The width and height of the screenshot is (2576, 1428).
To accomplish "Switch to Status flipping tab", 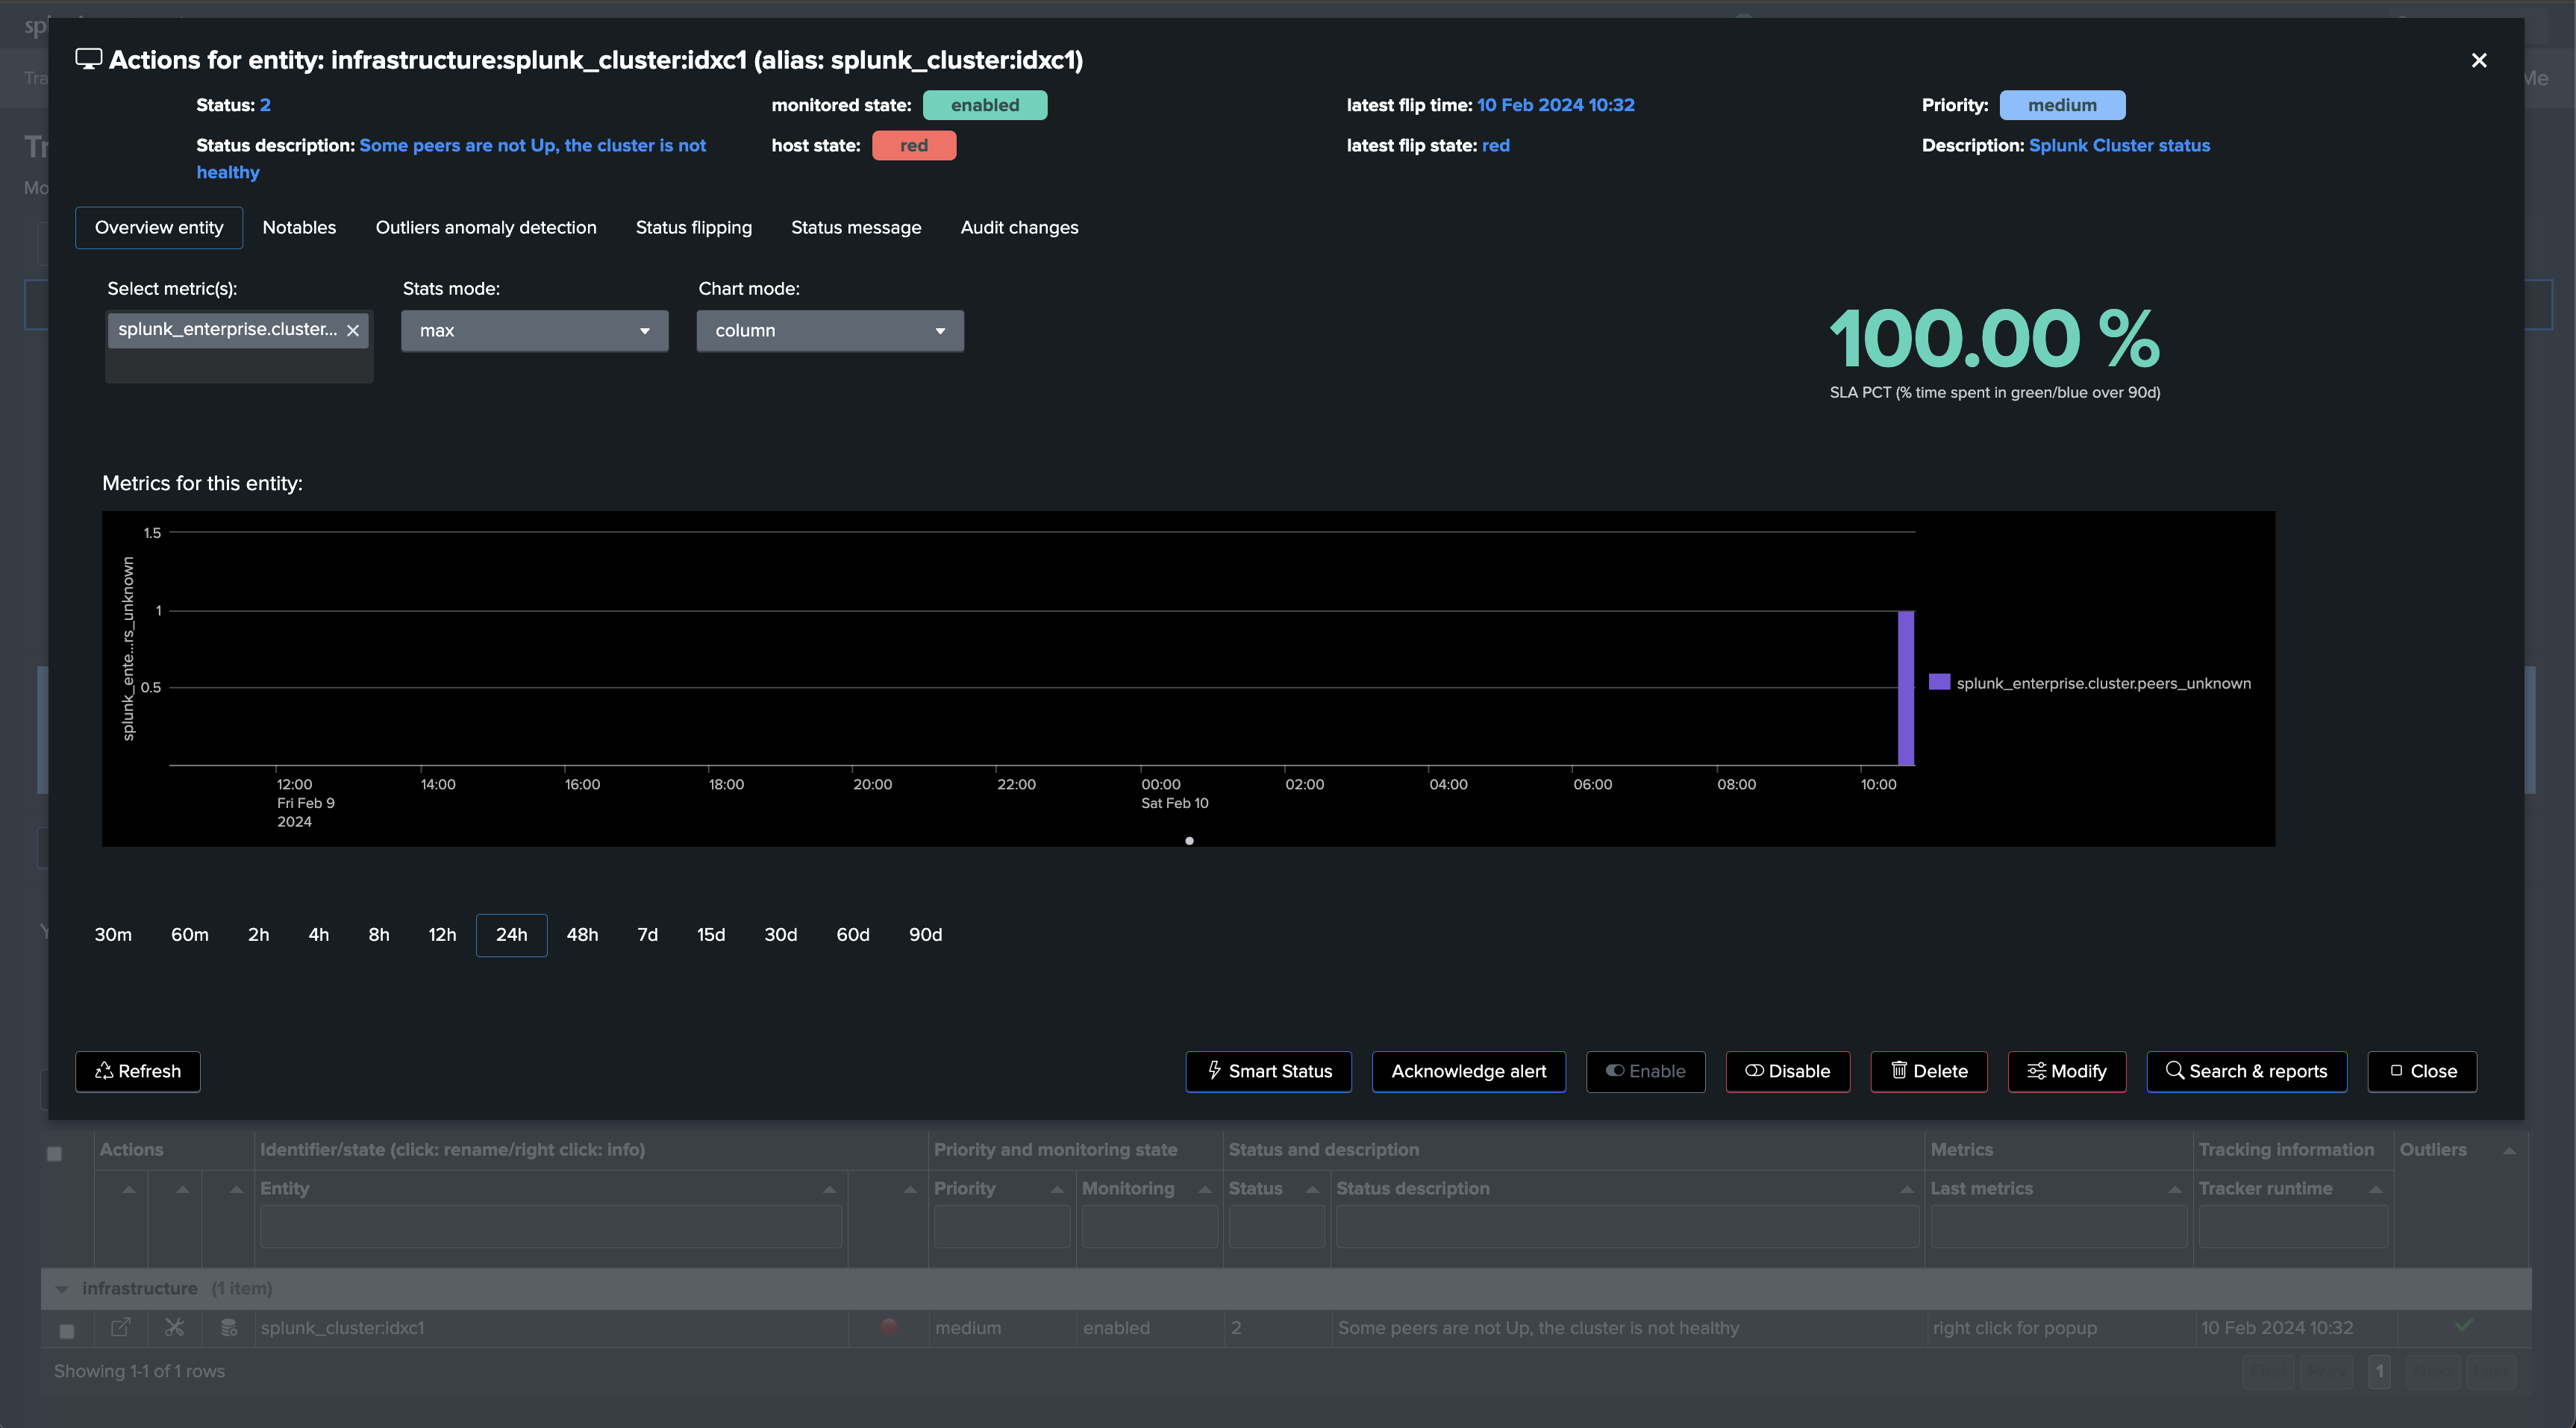I will tap(694, 228).
